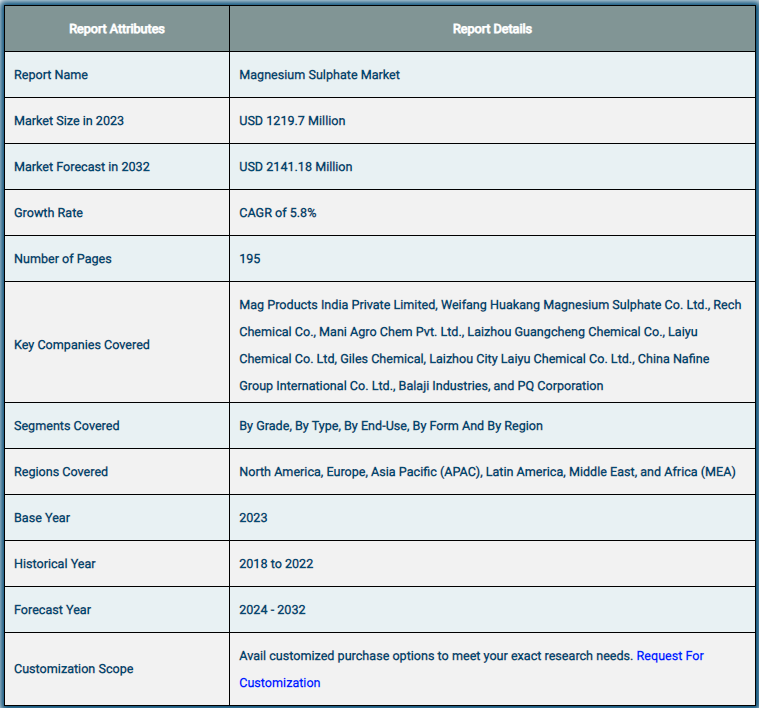Select the '195' pages value
Image resolution: width=759 pixels, height=709 pixels.
pos(250,259)
